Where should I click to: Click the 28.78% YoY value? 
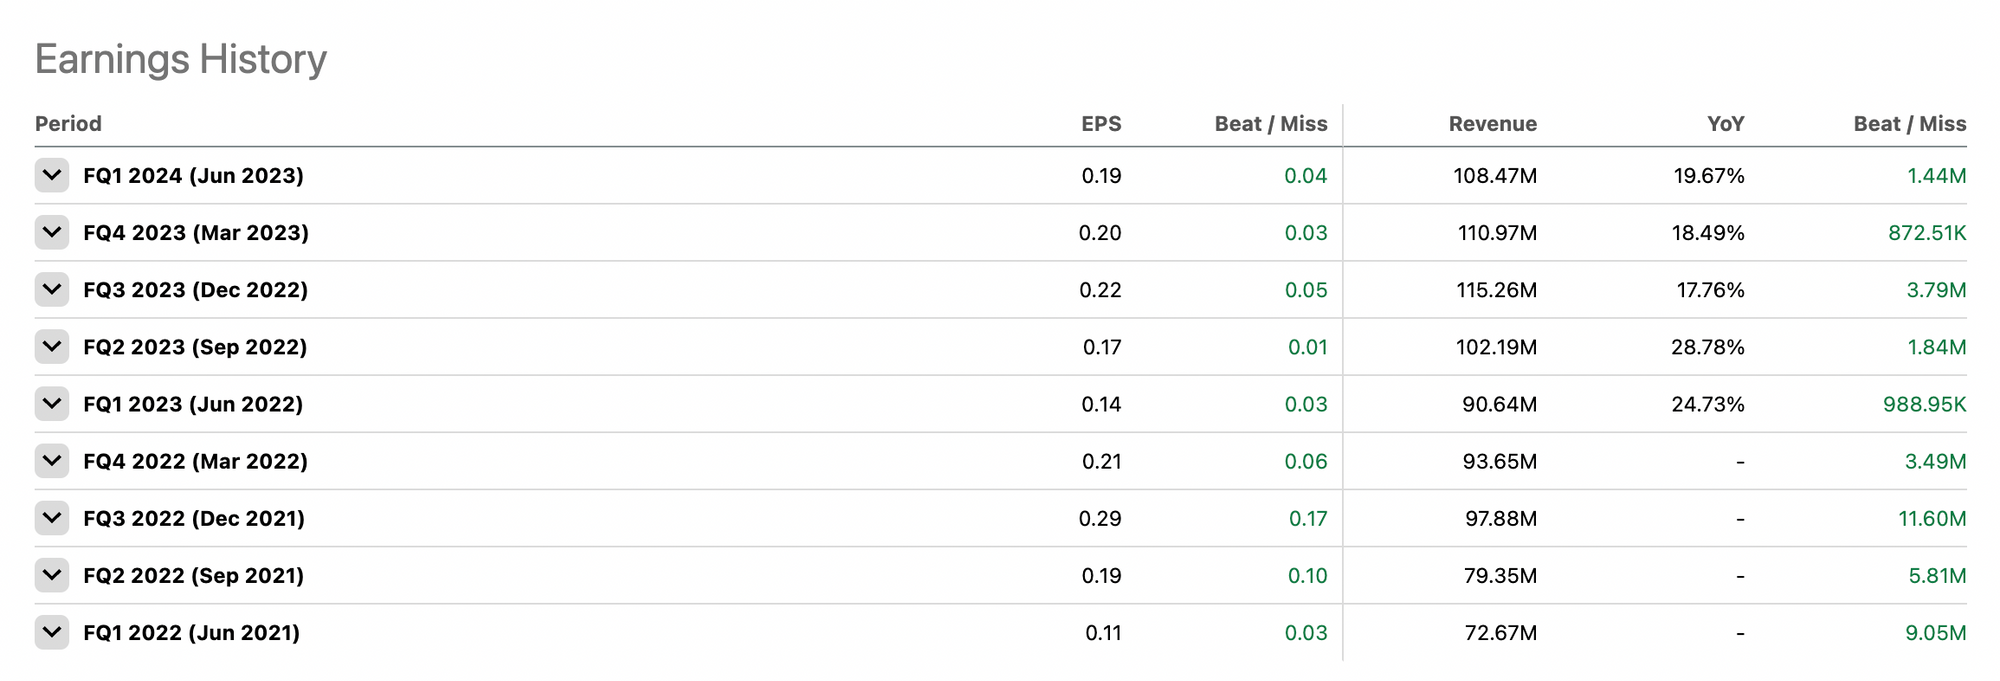1707,347
